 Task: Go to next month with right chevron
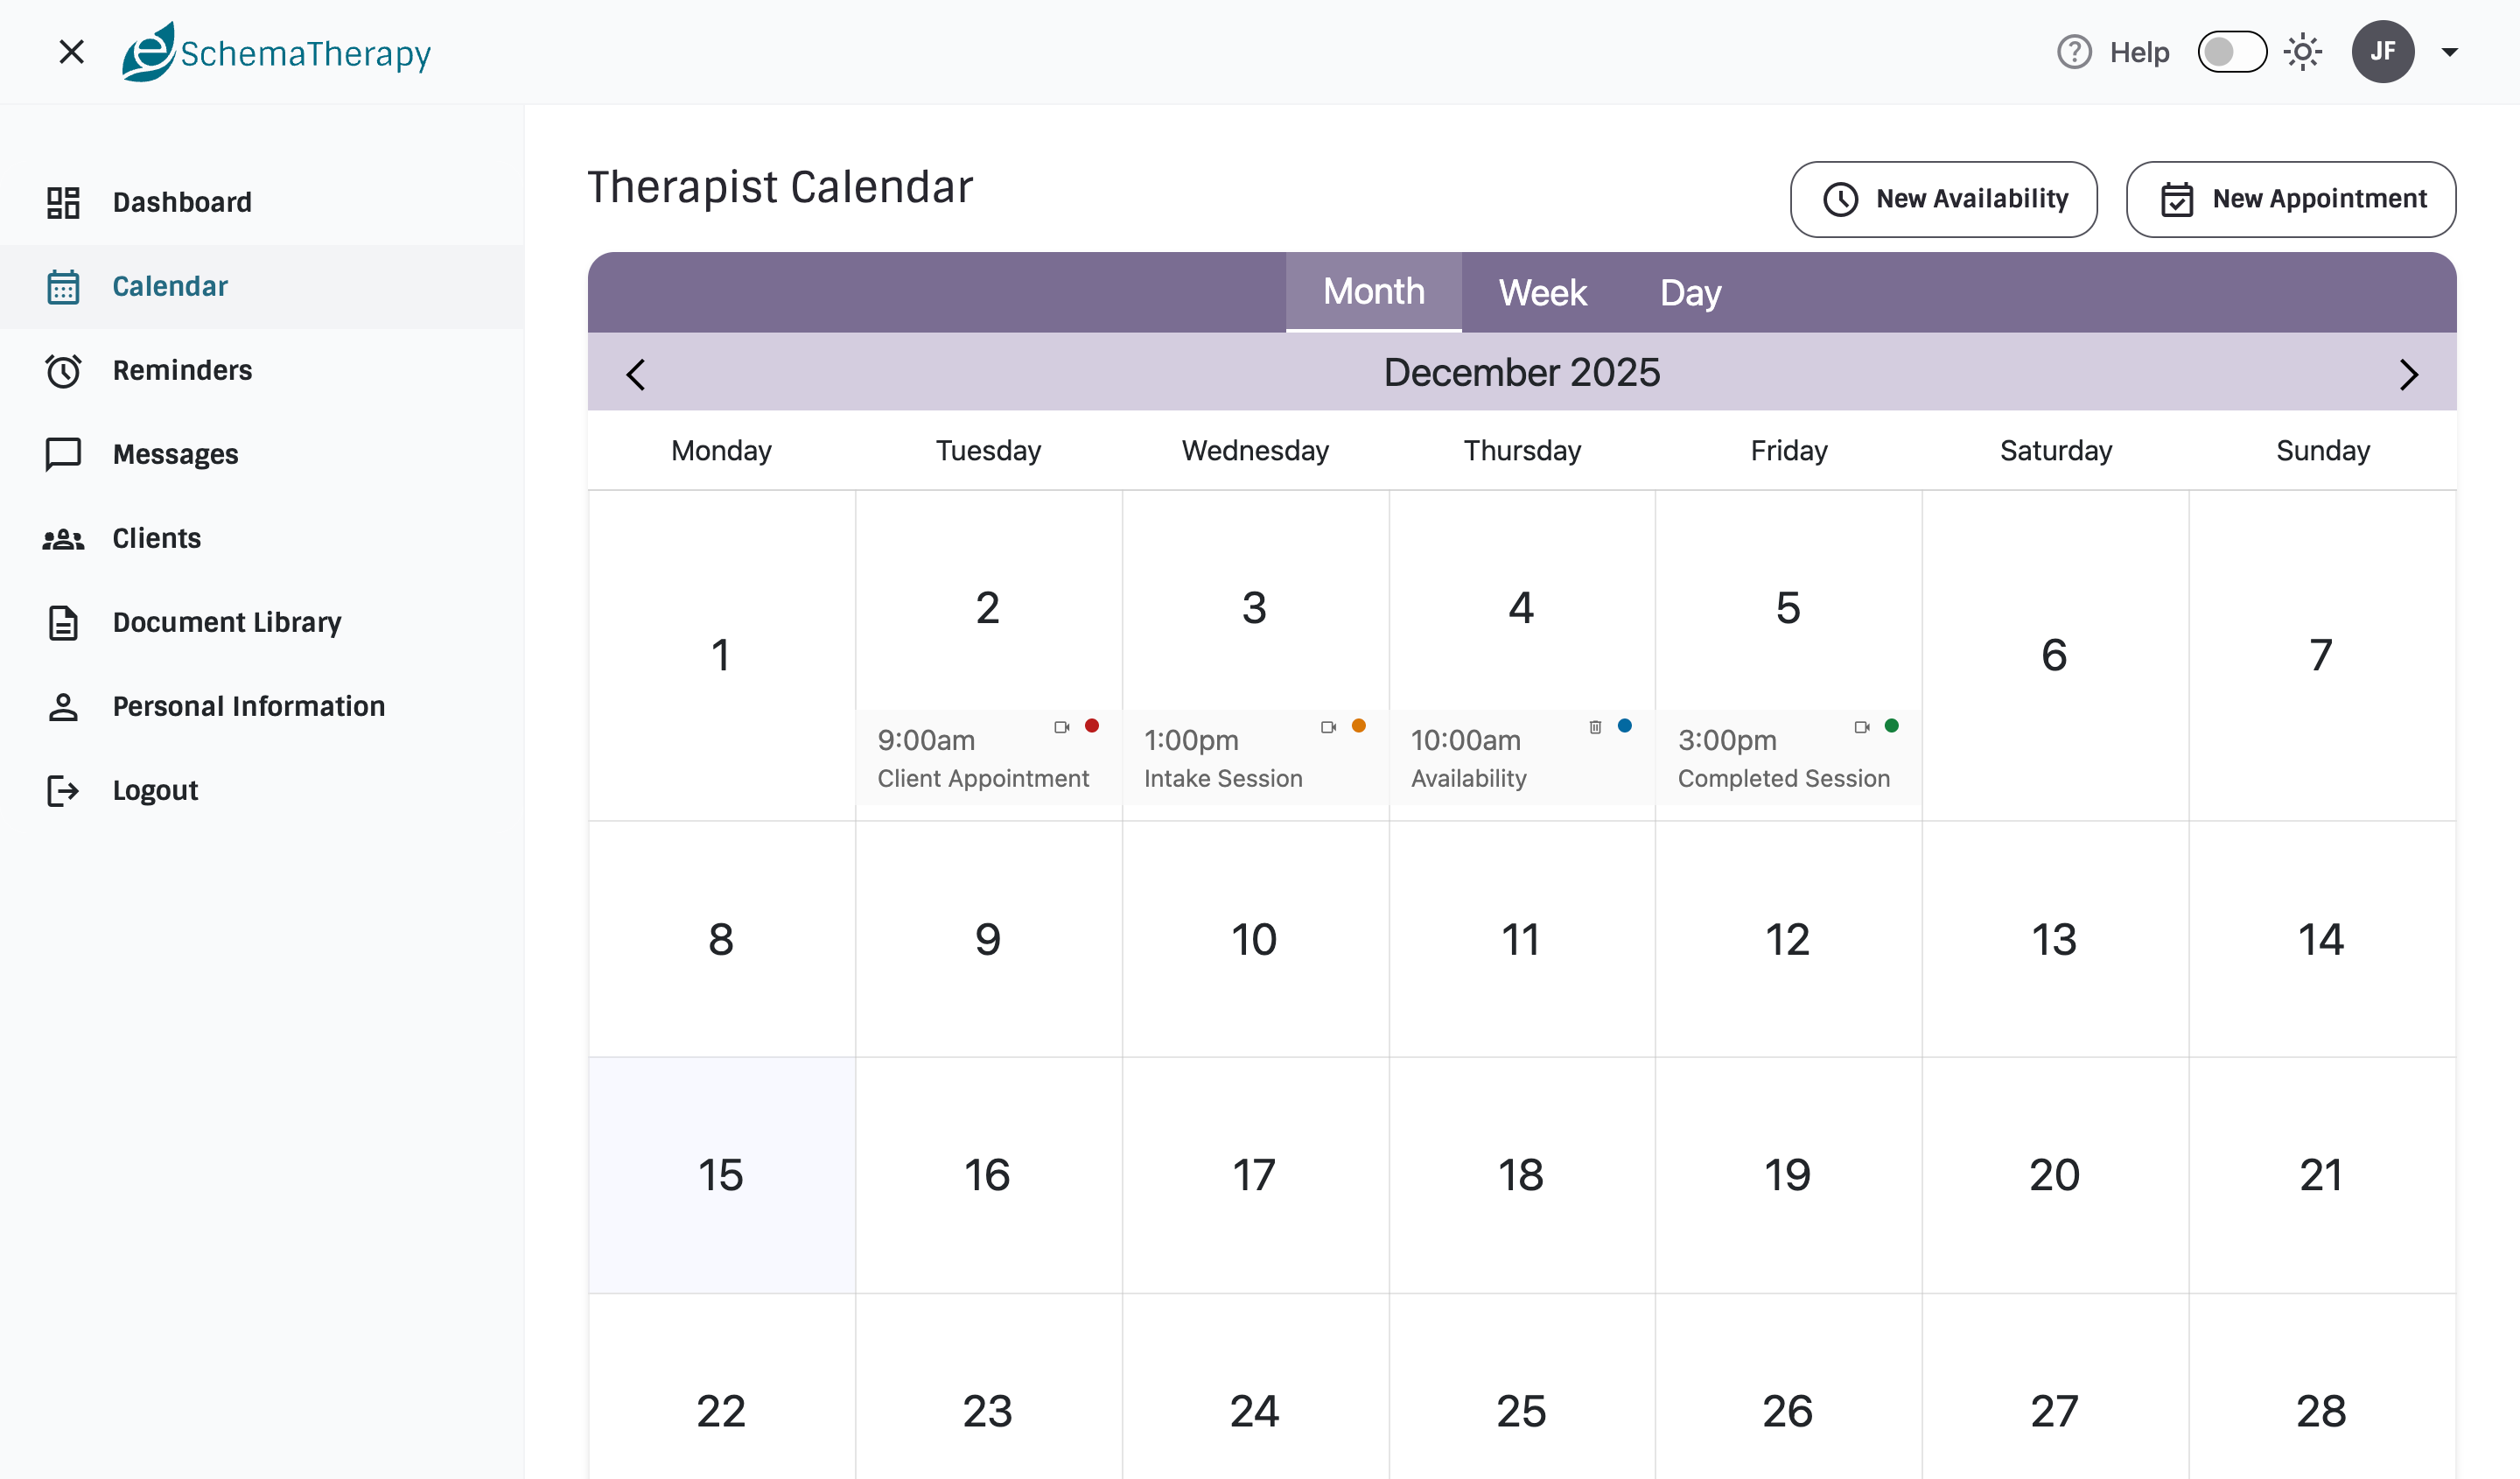(x=2408, y=374)
